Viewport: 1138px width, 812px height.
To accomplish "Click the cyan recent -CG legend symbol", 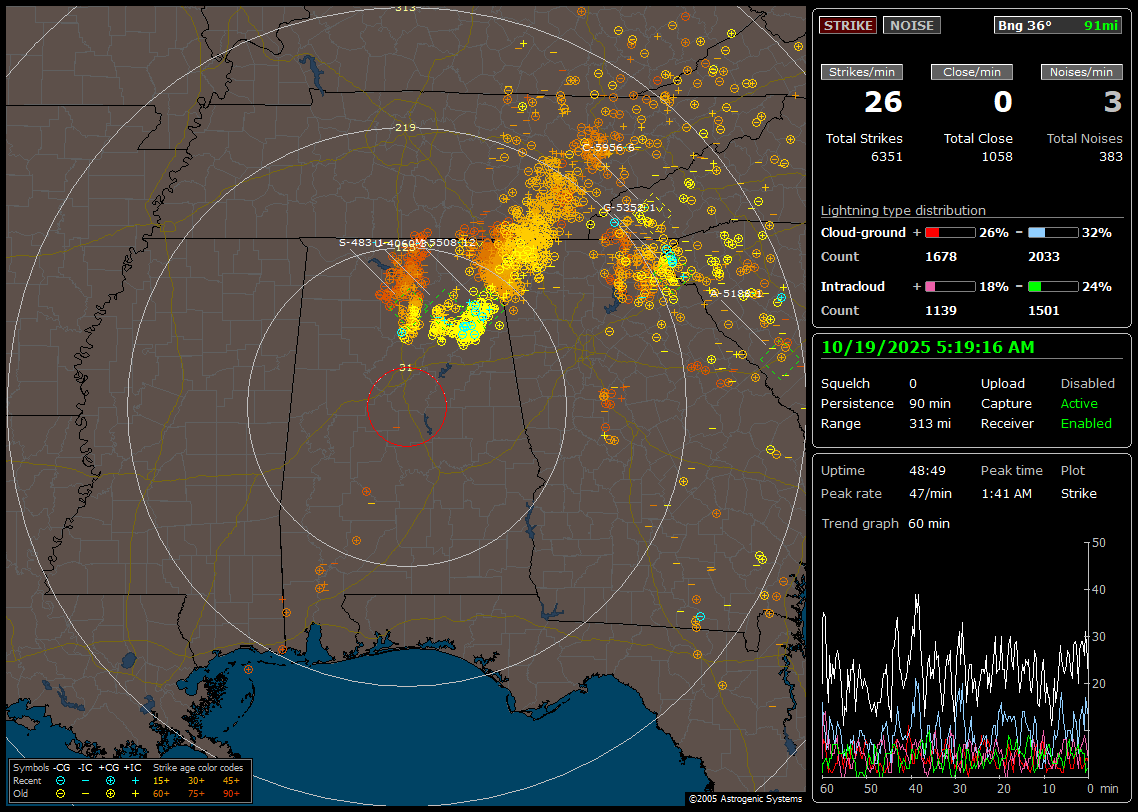I will click(61, 780).
